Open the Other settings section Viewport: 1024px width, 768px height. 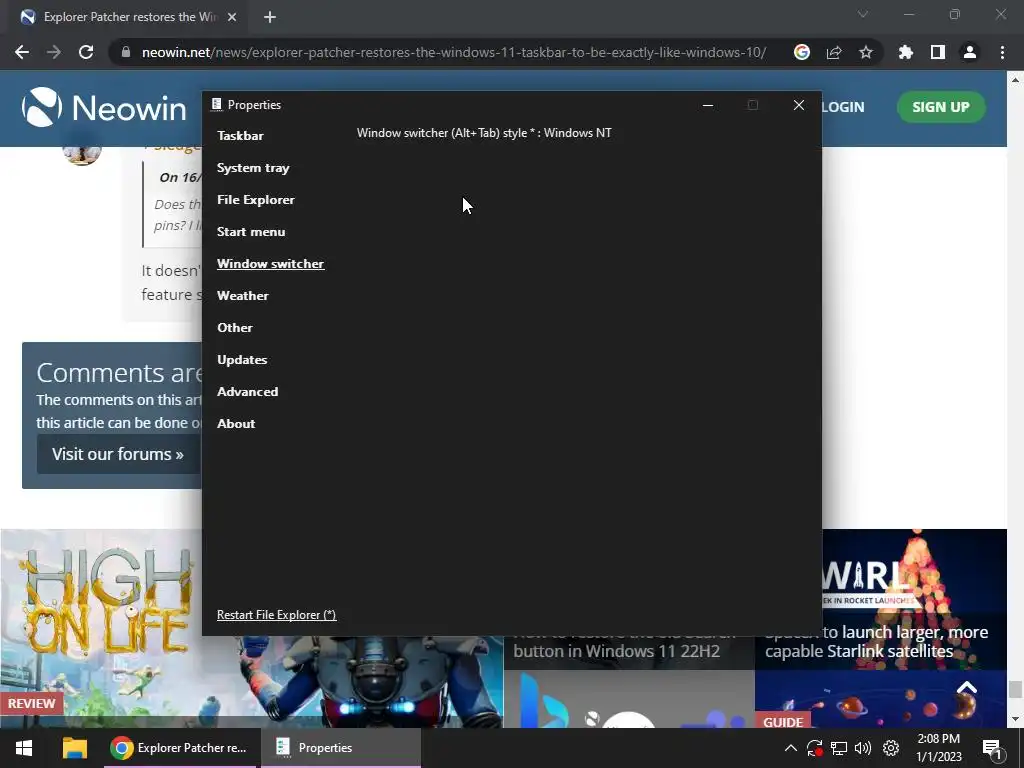(234, 328)
